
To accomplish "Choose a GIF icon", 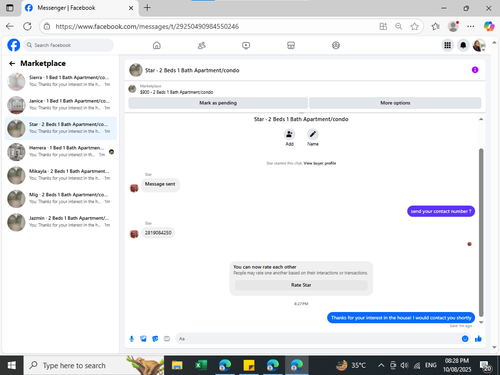I will pos(167,339).
